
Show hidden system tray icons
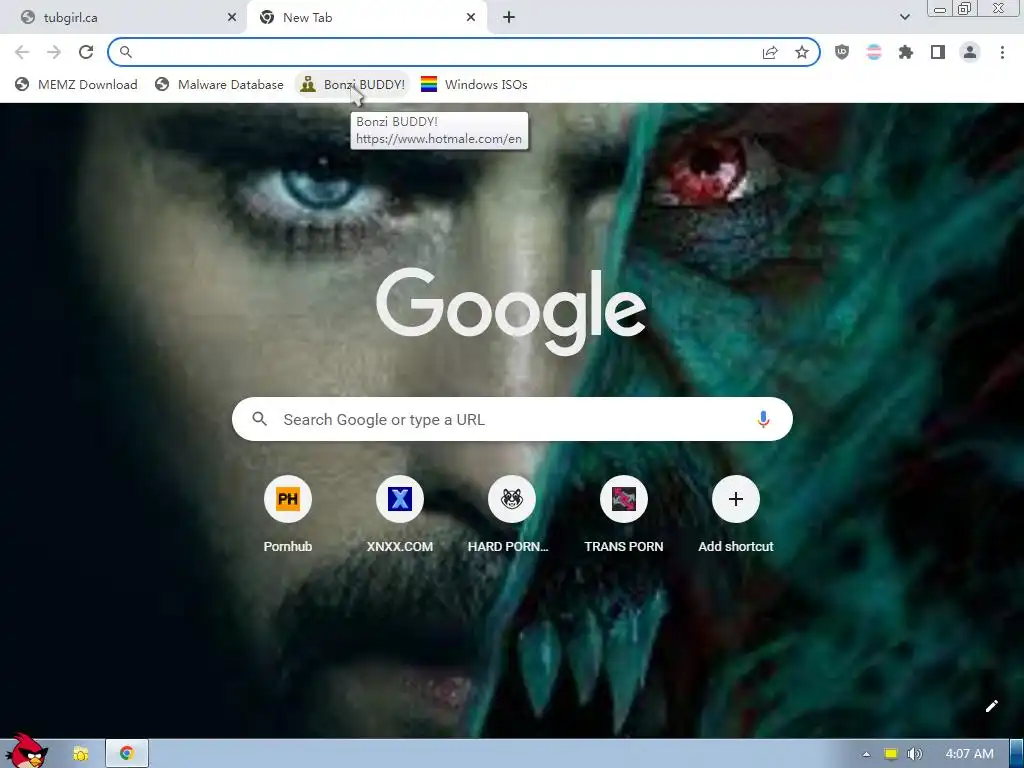(x=866, y=754)
